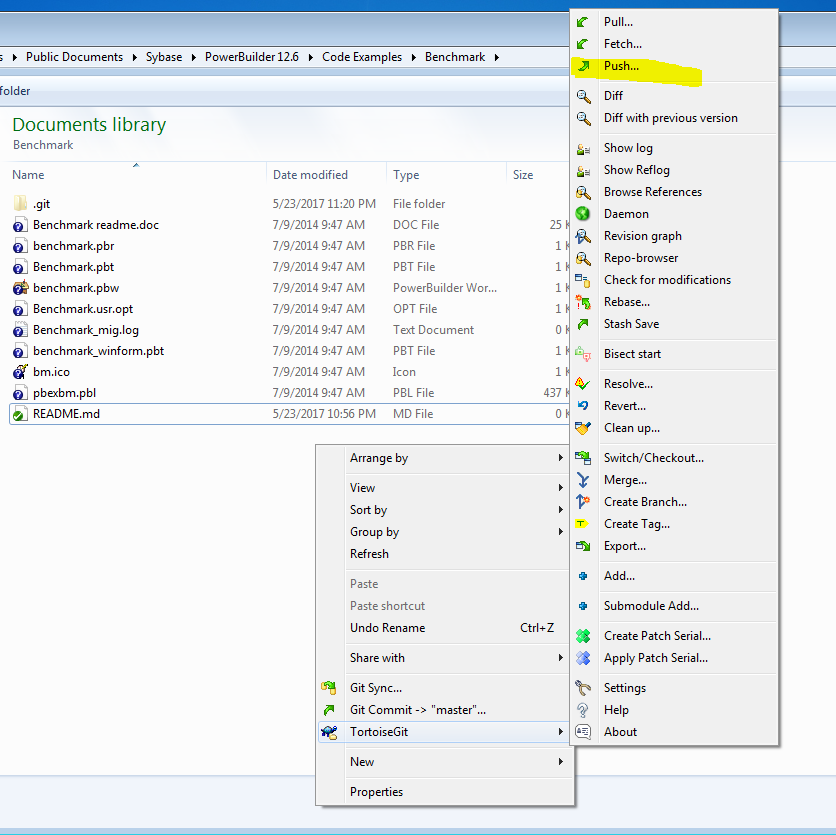This screenshot has width=836, height=835.
Task: Click the Rebase icon
Action: (x=583, y=302)
